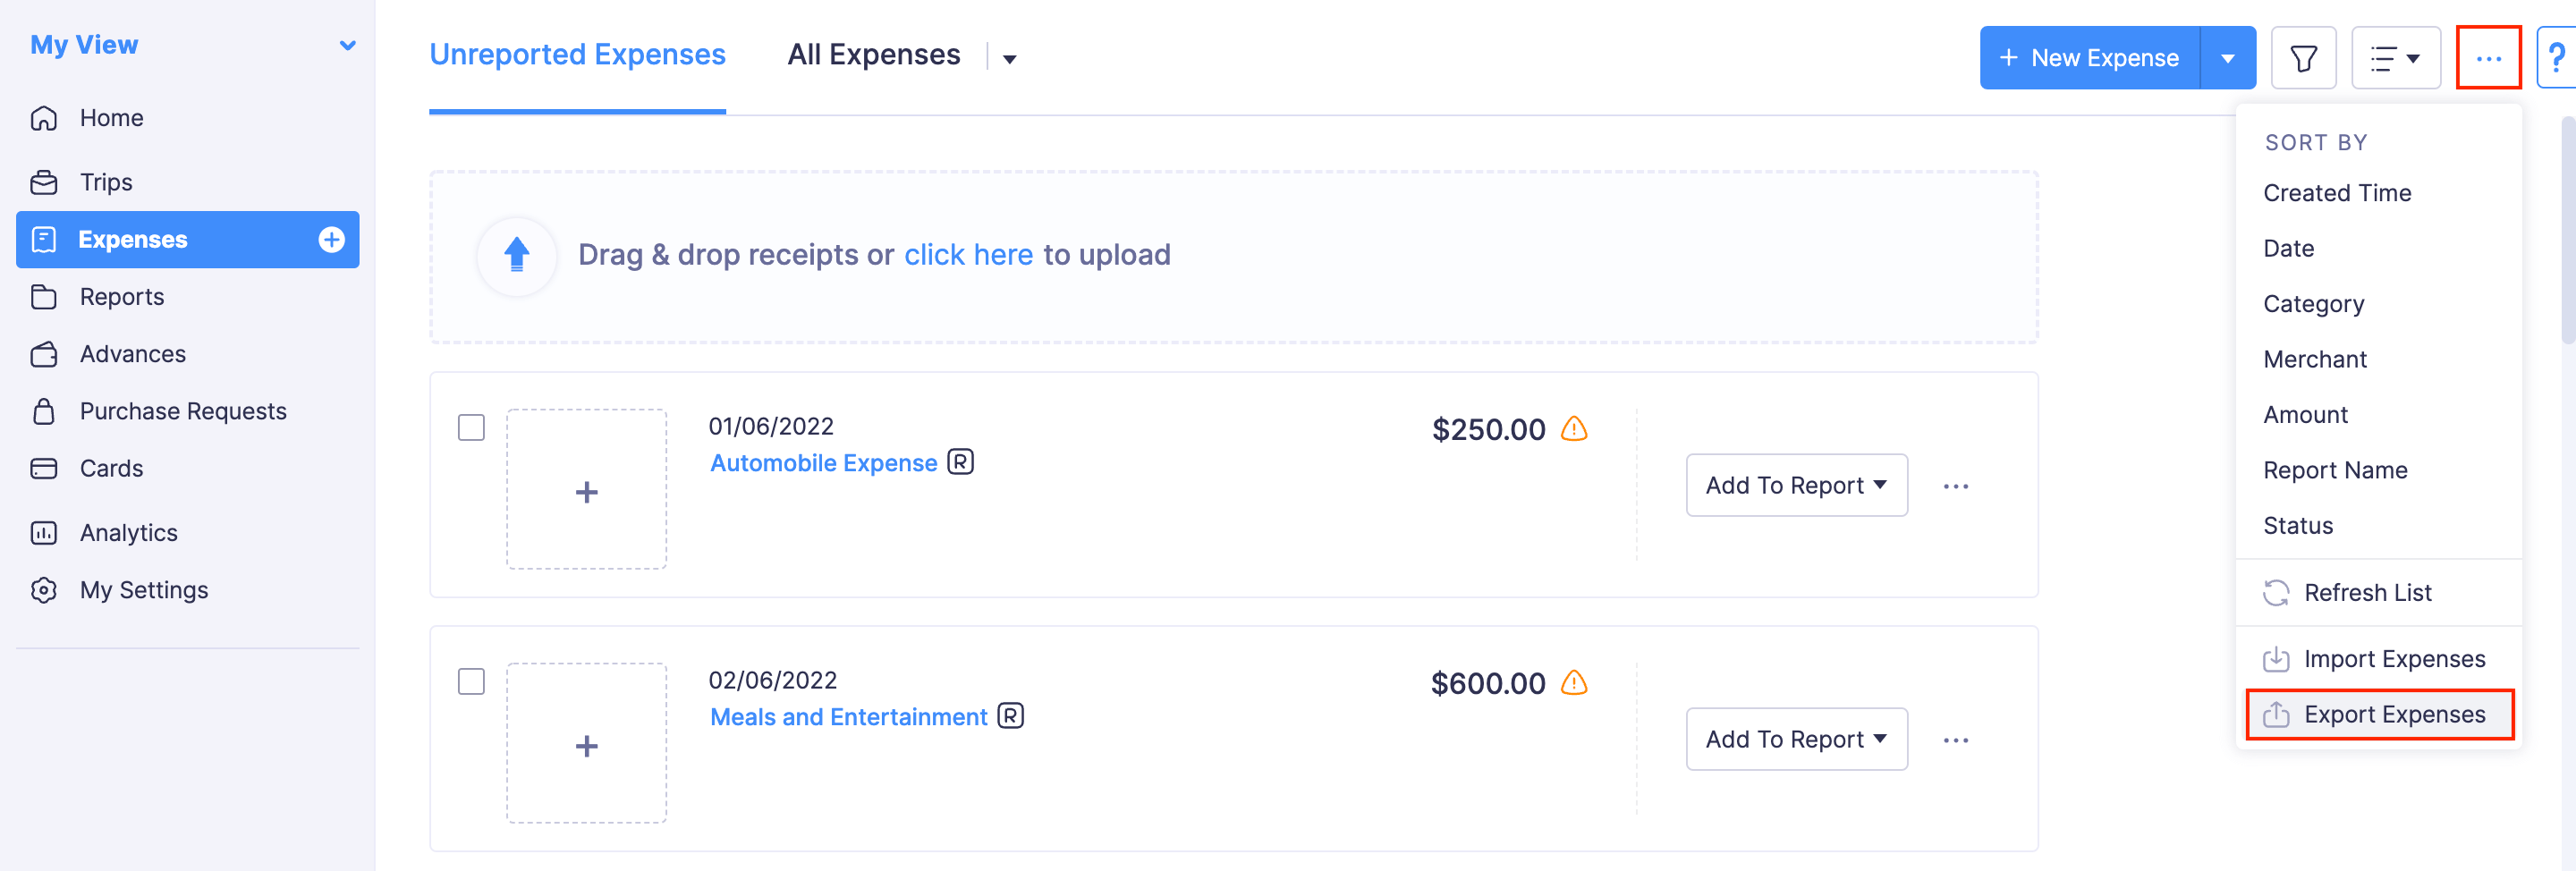Collapse the My View panel

pyautogui.click(x=347, y=44)
